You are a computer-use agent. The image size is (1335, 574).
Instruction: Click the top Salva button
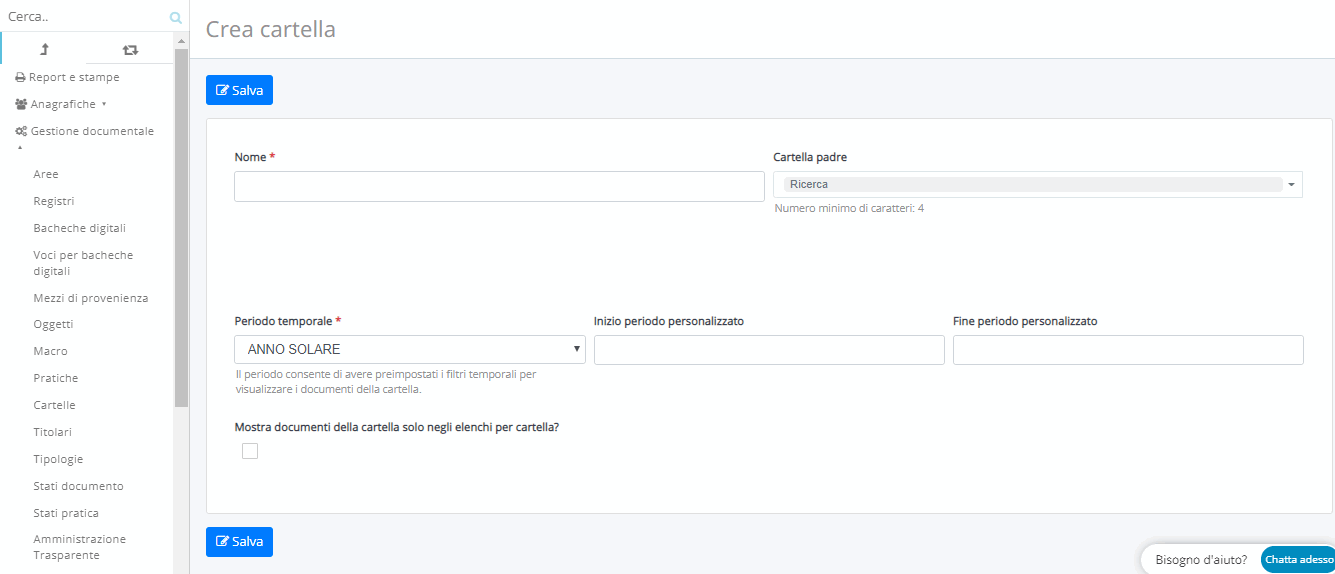pyautogui.click(x=239, y=90)
